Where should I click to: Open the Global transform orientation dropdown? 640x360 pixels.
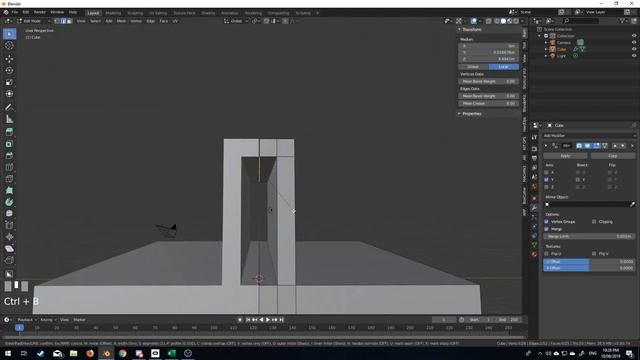236,21
